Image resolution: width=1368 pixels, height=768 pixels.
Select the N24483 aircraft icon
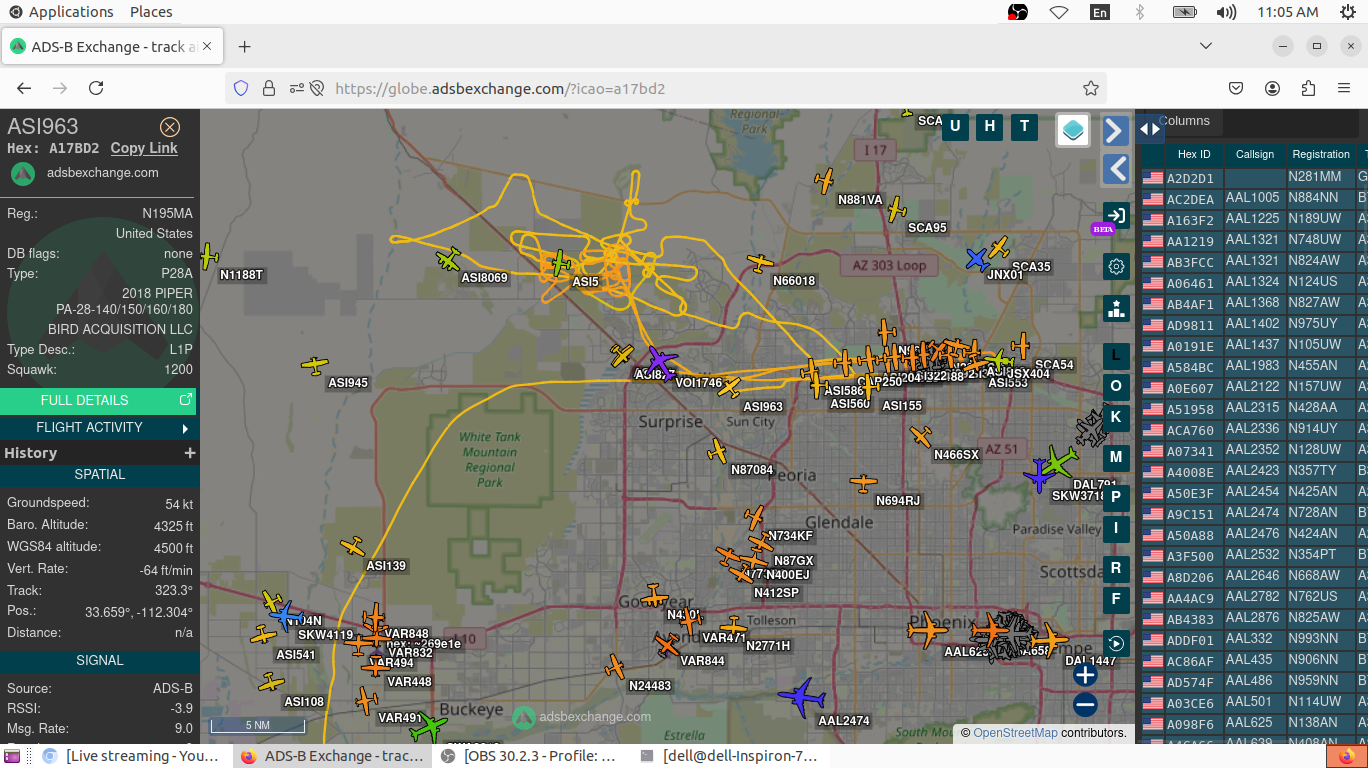pos(616,666)
